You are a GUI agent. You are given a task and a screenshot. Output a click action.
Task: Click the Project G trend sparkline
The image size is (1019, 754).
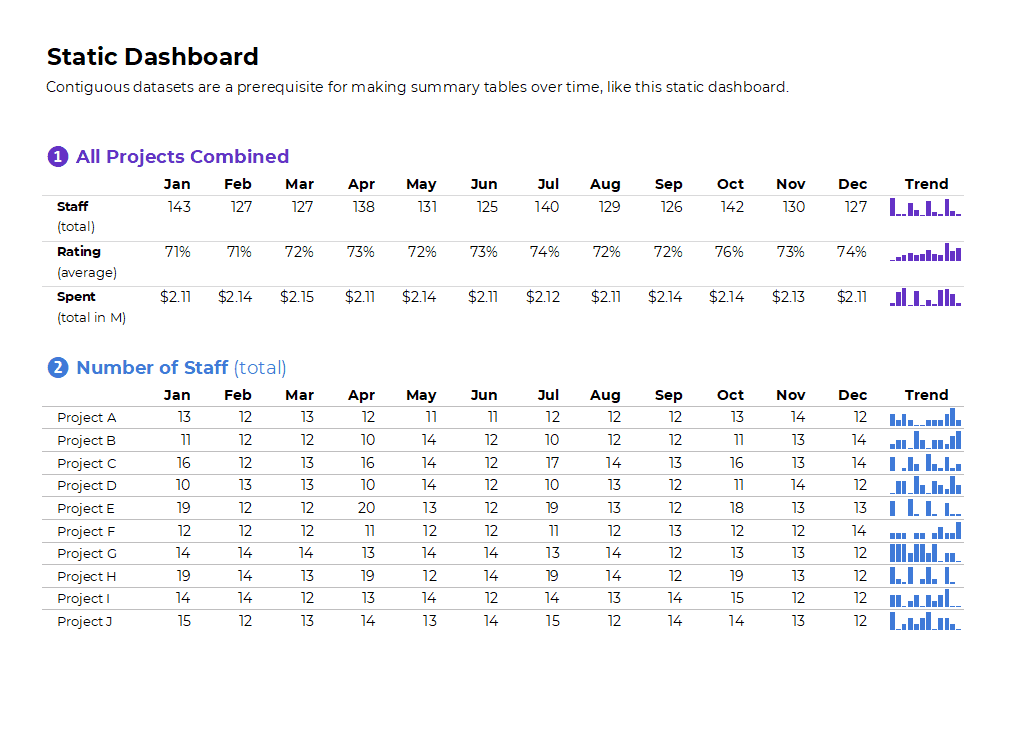coord(925,553)
